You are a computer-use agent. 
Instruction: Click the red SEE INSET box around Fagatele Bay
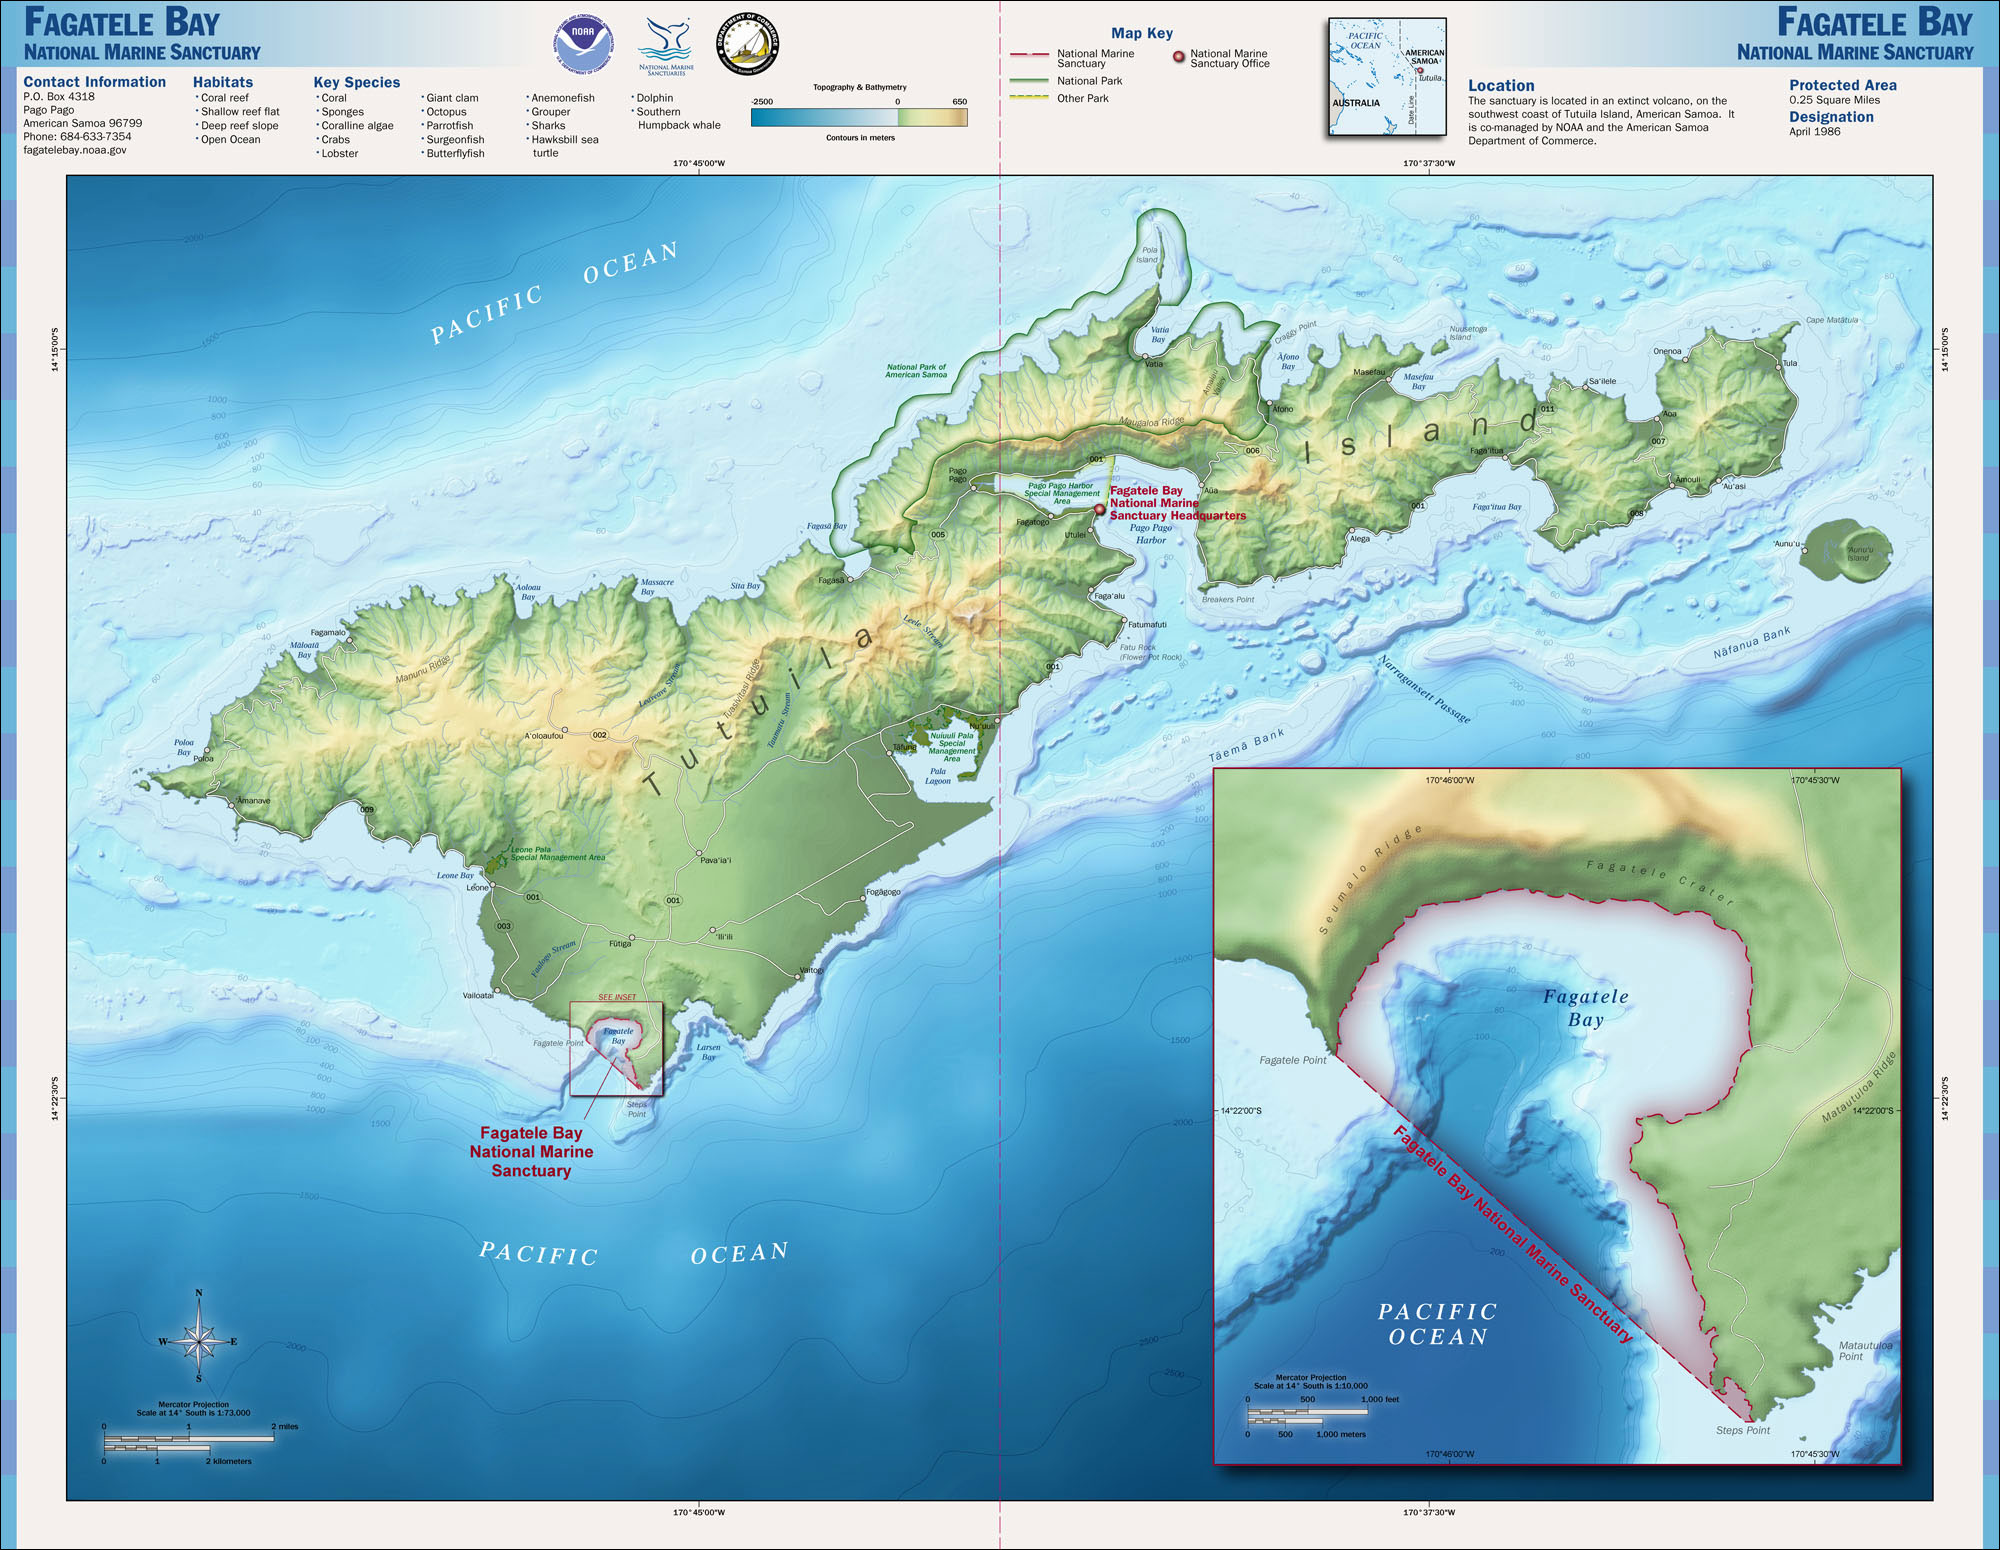tap(616, 1048)
